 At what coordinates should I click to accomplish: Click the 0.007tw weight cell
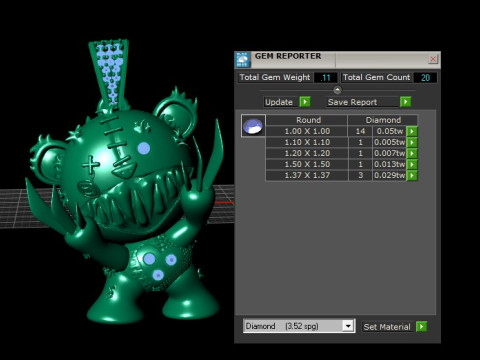tap(389, 153)
